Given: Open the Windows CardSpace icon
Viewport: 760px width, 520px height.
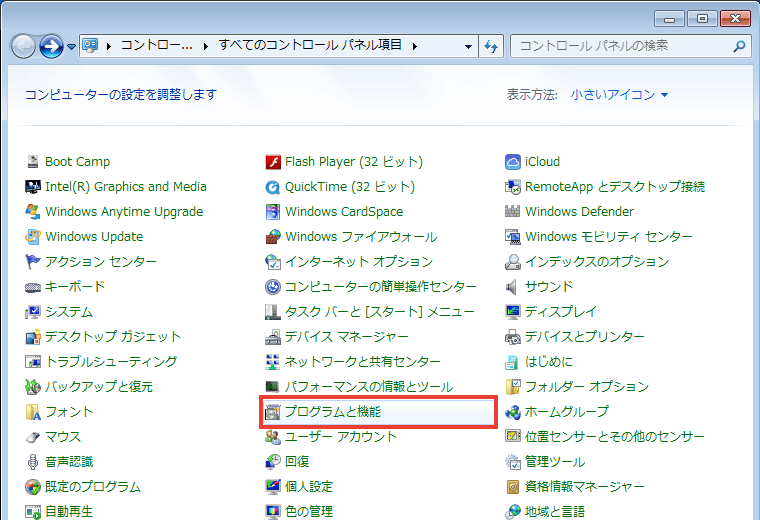Looking at the screenshot, I should pos(273,212).
